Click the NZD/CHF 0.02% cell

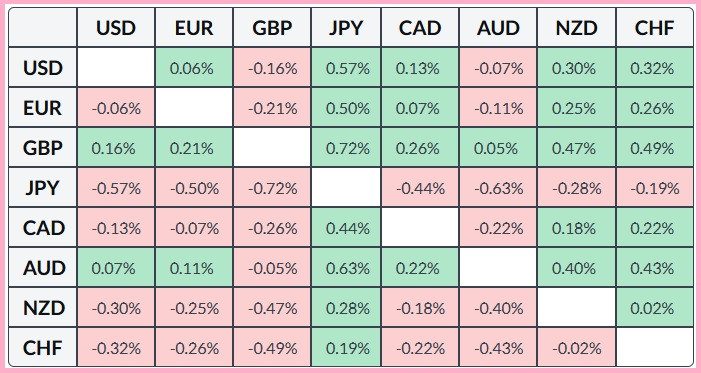tap(655, 308)
